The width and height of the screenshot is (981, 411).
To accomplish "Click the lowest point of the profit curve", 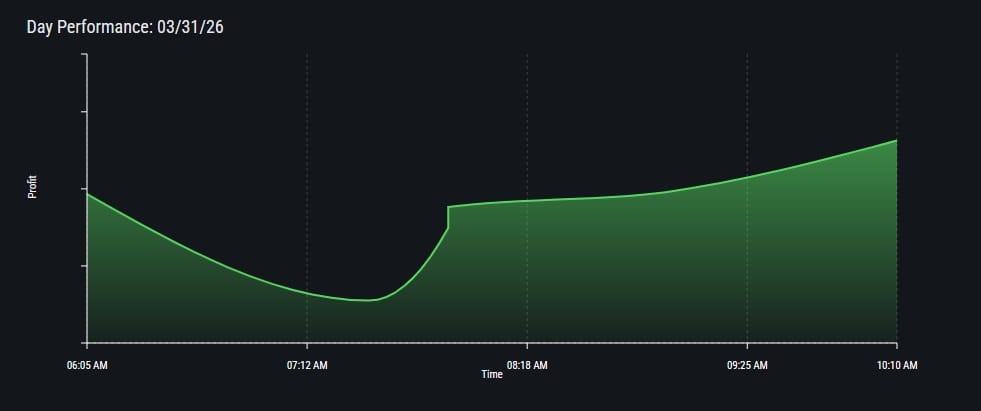I will (x=366, y=300).
